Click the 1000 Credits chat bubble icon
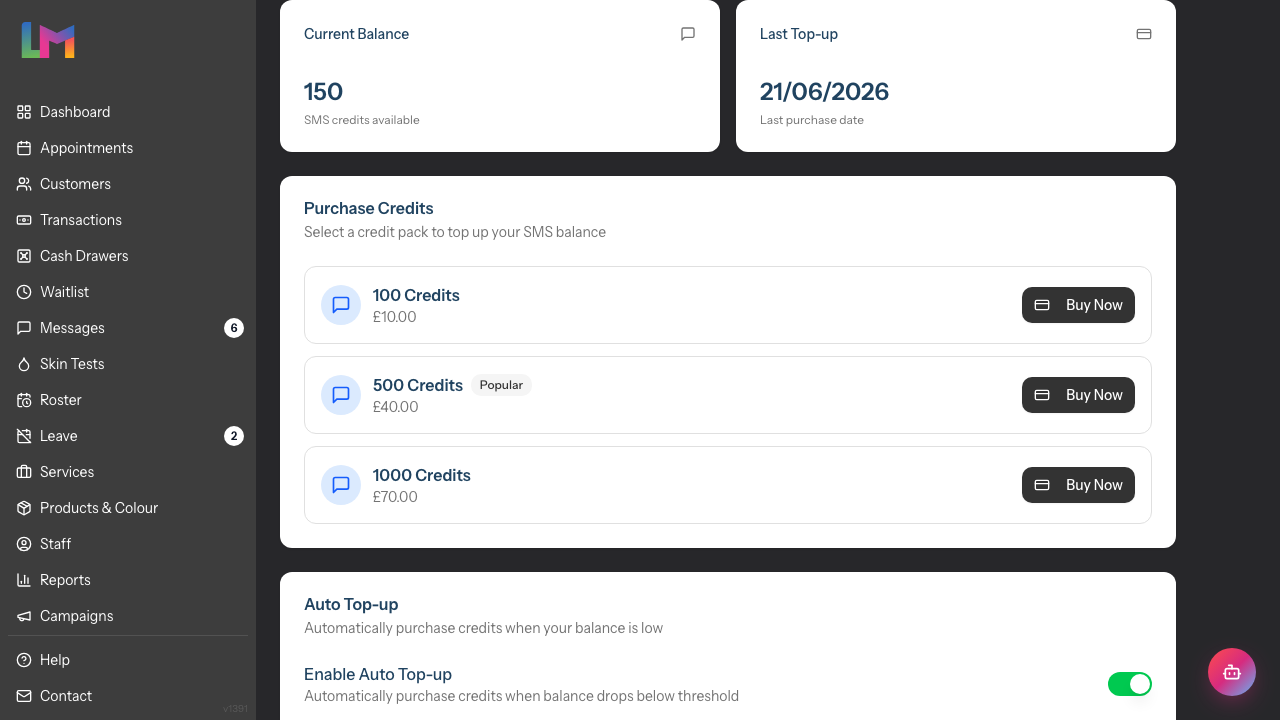Image resolution: width=1280 pixels, height=720 pixels. coord(341,485)
